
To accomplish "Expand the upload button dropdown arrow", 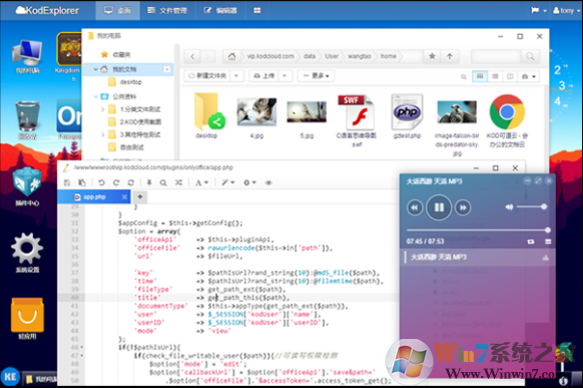I will pyautogui.click(x=284, y=76).
